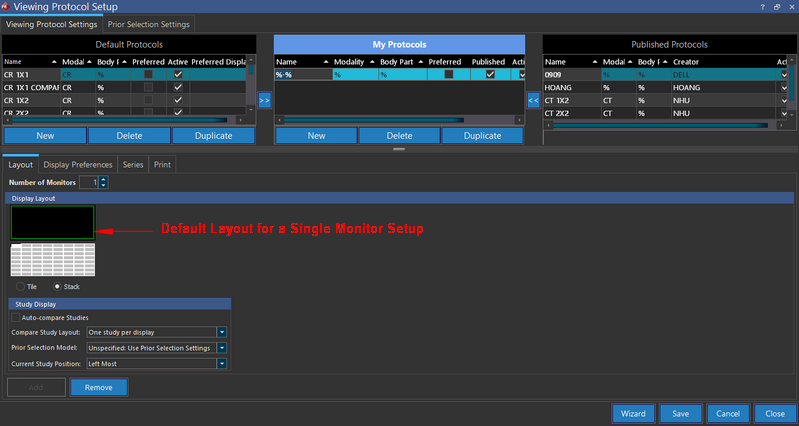Click the Number of Monitors spinner arrows

pos(103,183)
